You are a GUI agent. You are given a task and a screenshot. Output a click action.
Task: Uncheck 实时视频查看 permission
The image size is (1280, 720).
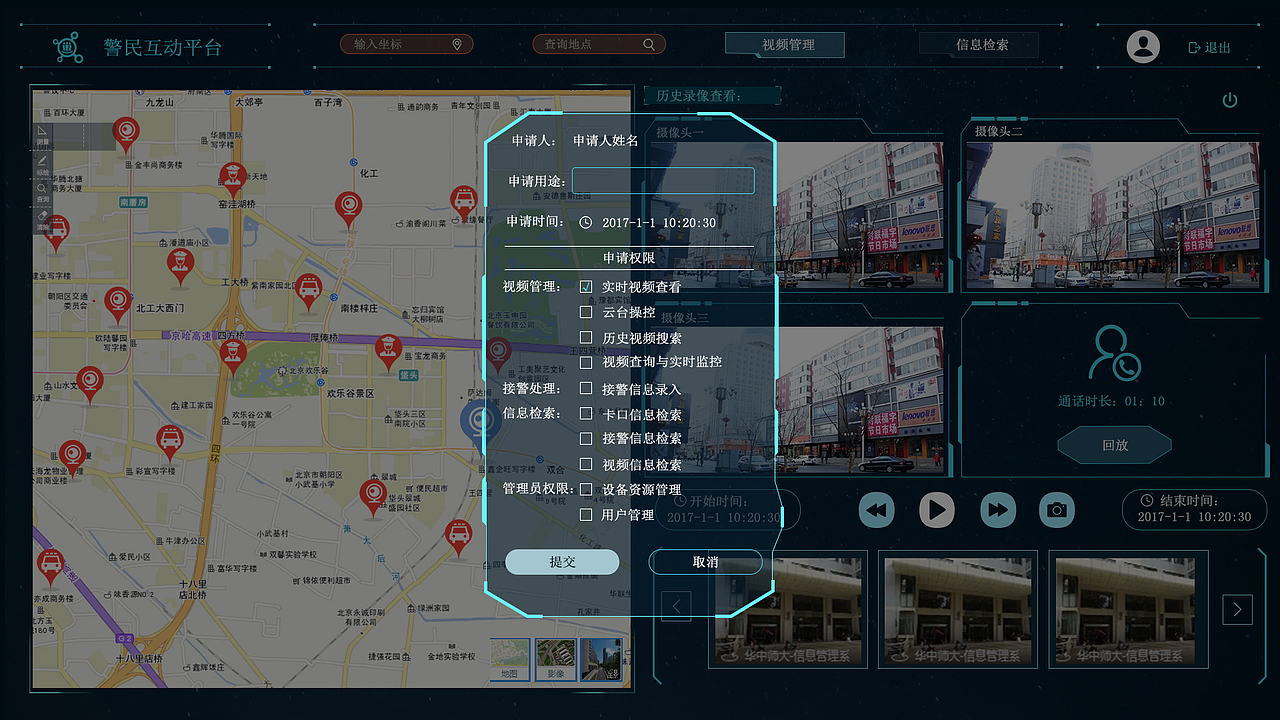click(586, 287)
